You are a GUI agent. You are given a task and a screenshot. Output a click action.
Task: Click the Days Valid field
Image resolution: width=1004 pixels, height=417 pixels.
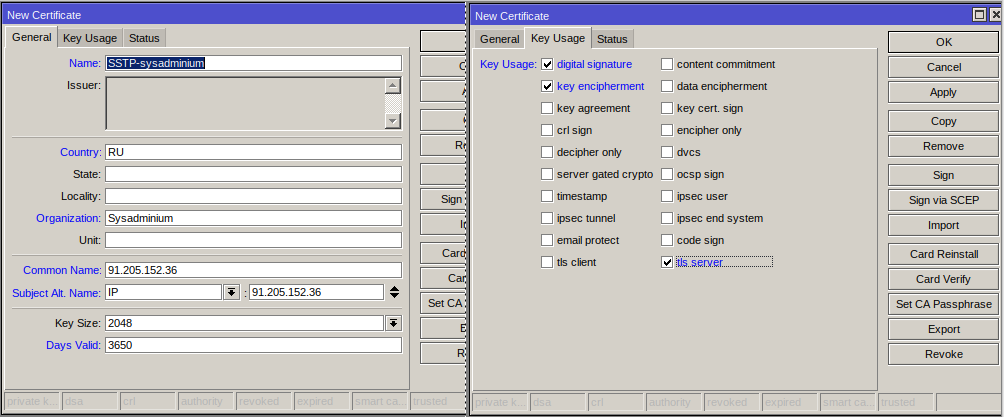(x=254, y=345)
